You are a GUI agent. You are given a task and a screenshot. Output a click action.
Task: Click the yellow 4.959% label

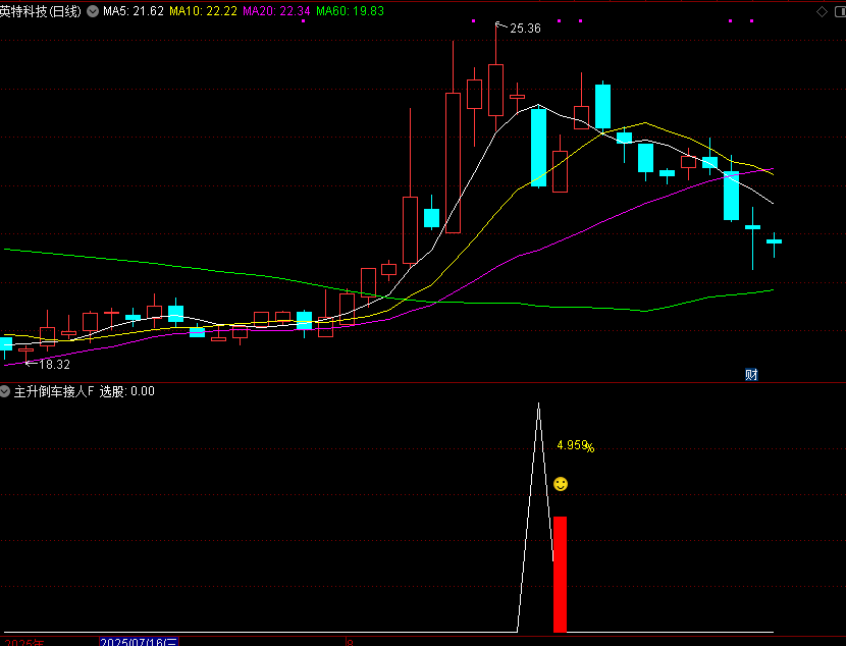[x=575, y=445]
